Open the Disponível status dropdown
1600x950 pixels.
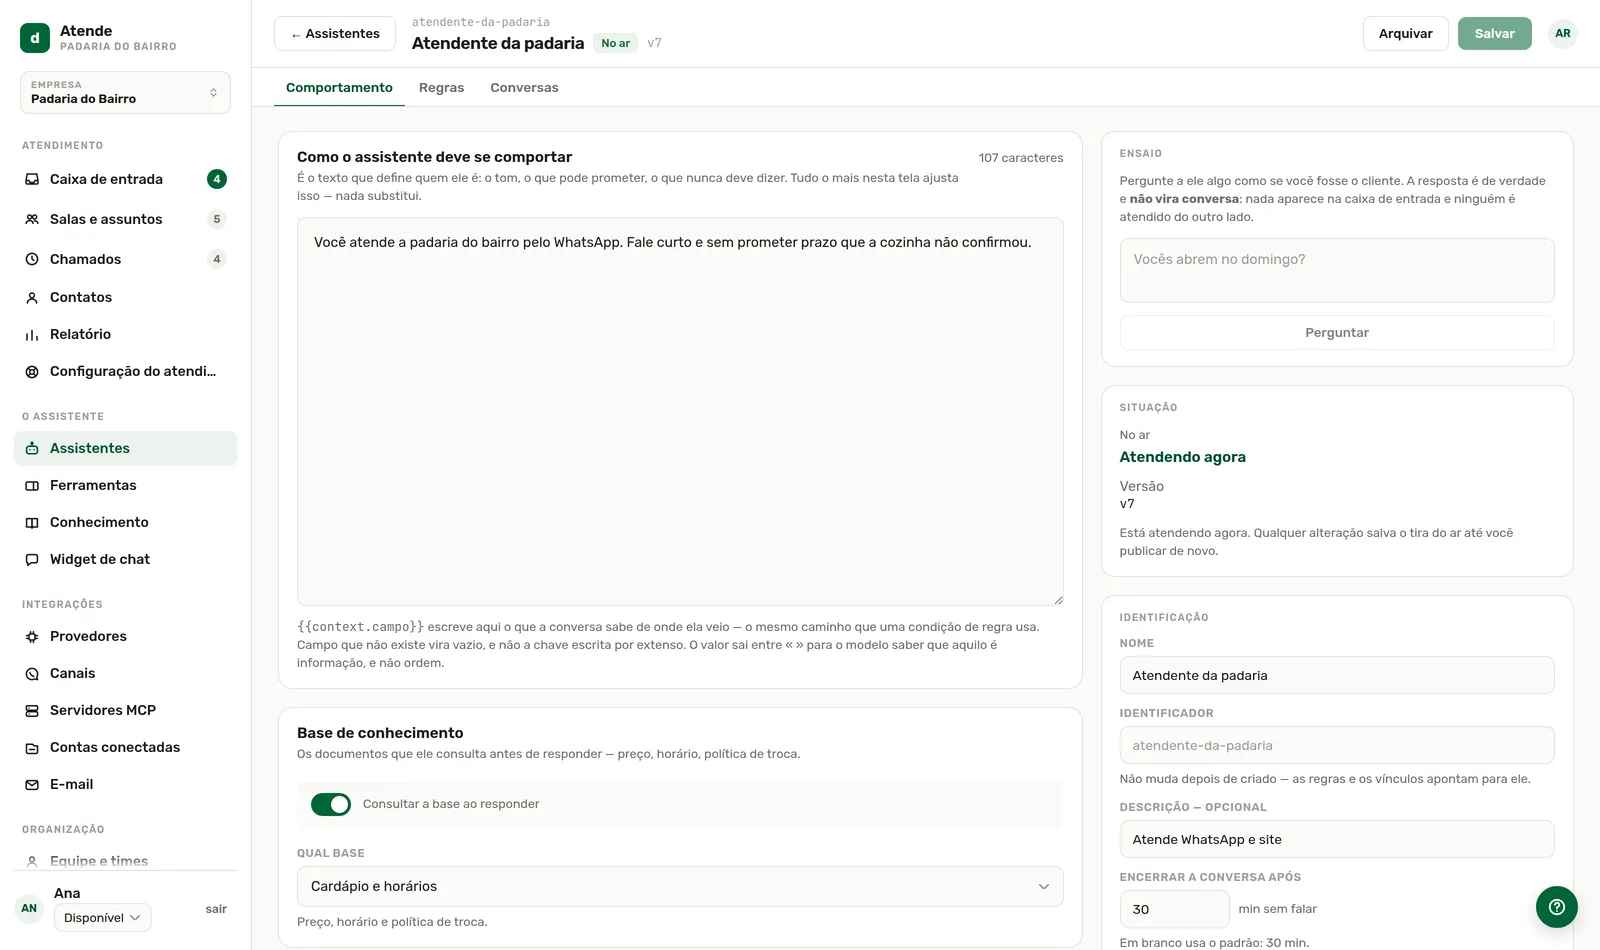tap(103, 917)
